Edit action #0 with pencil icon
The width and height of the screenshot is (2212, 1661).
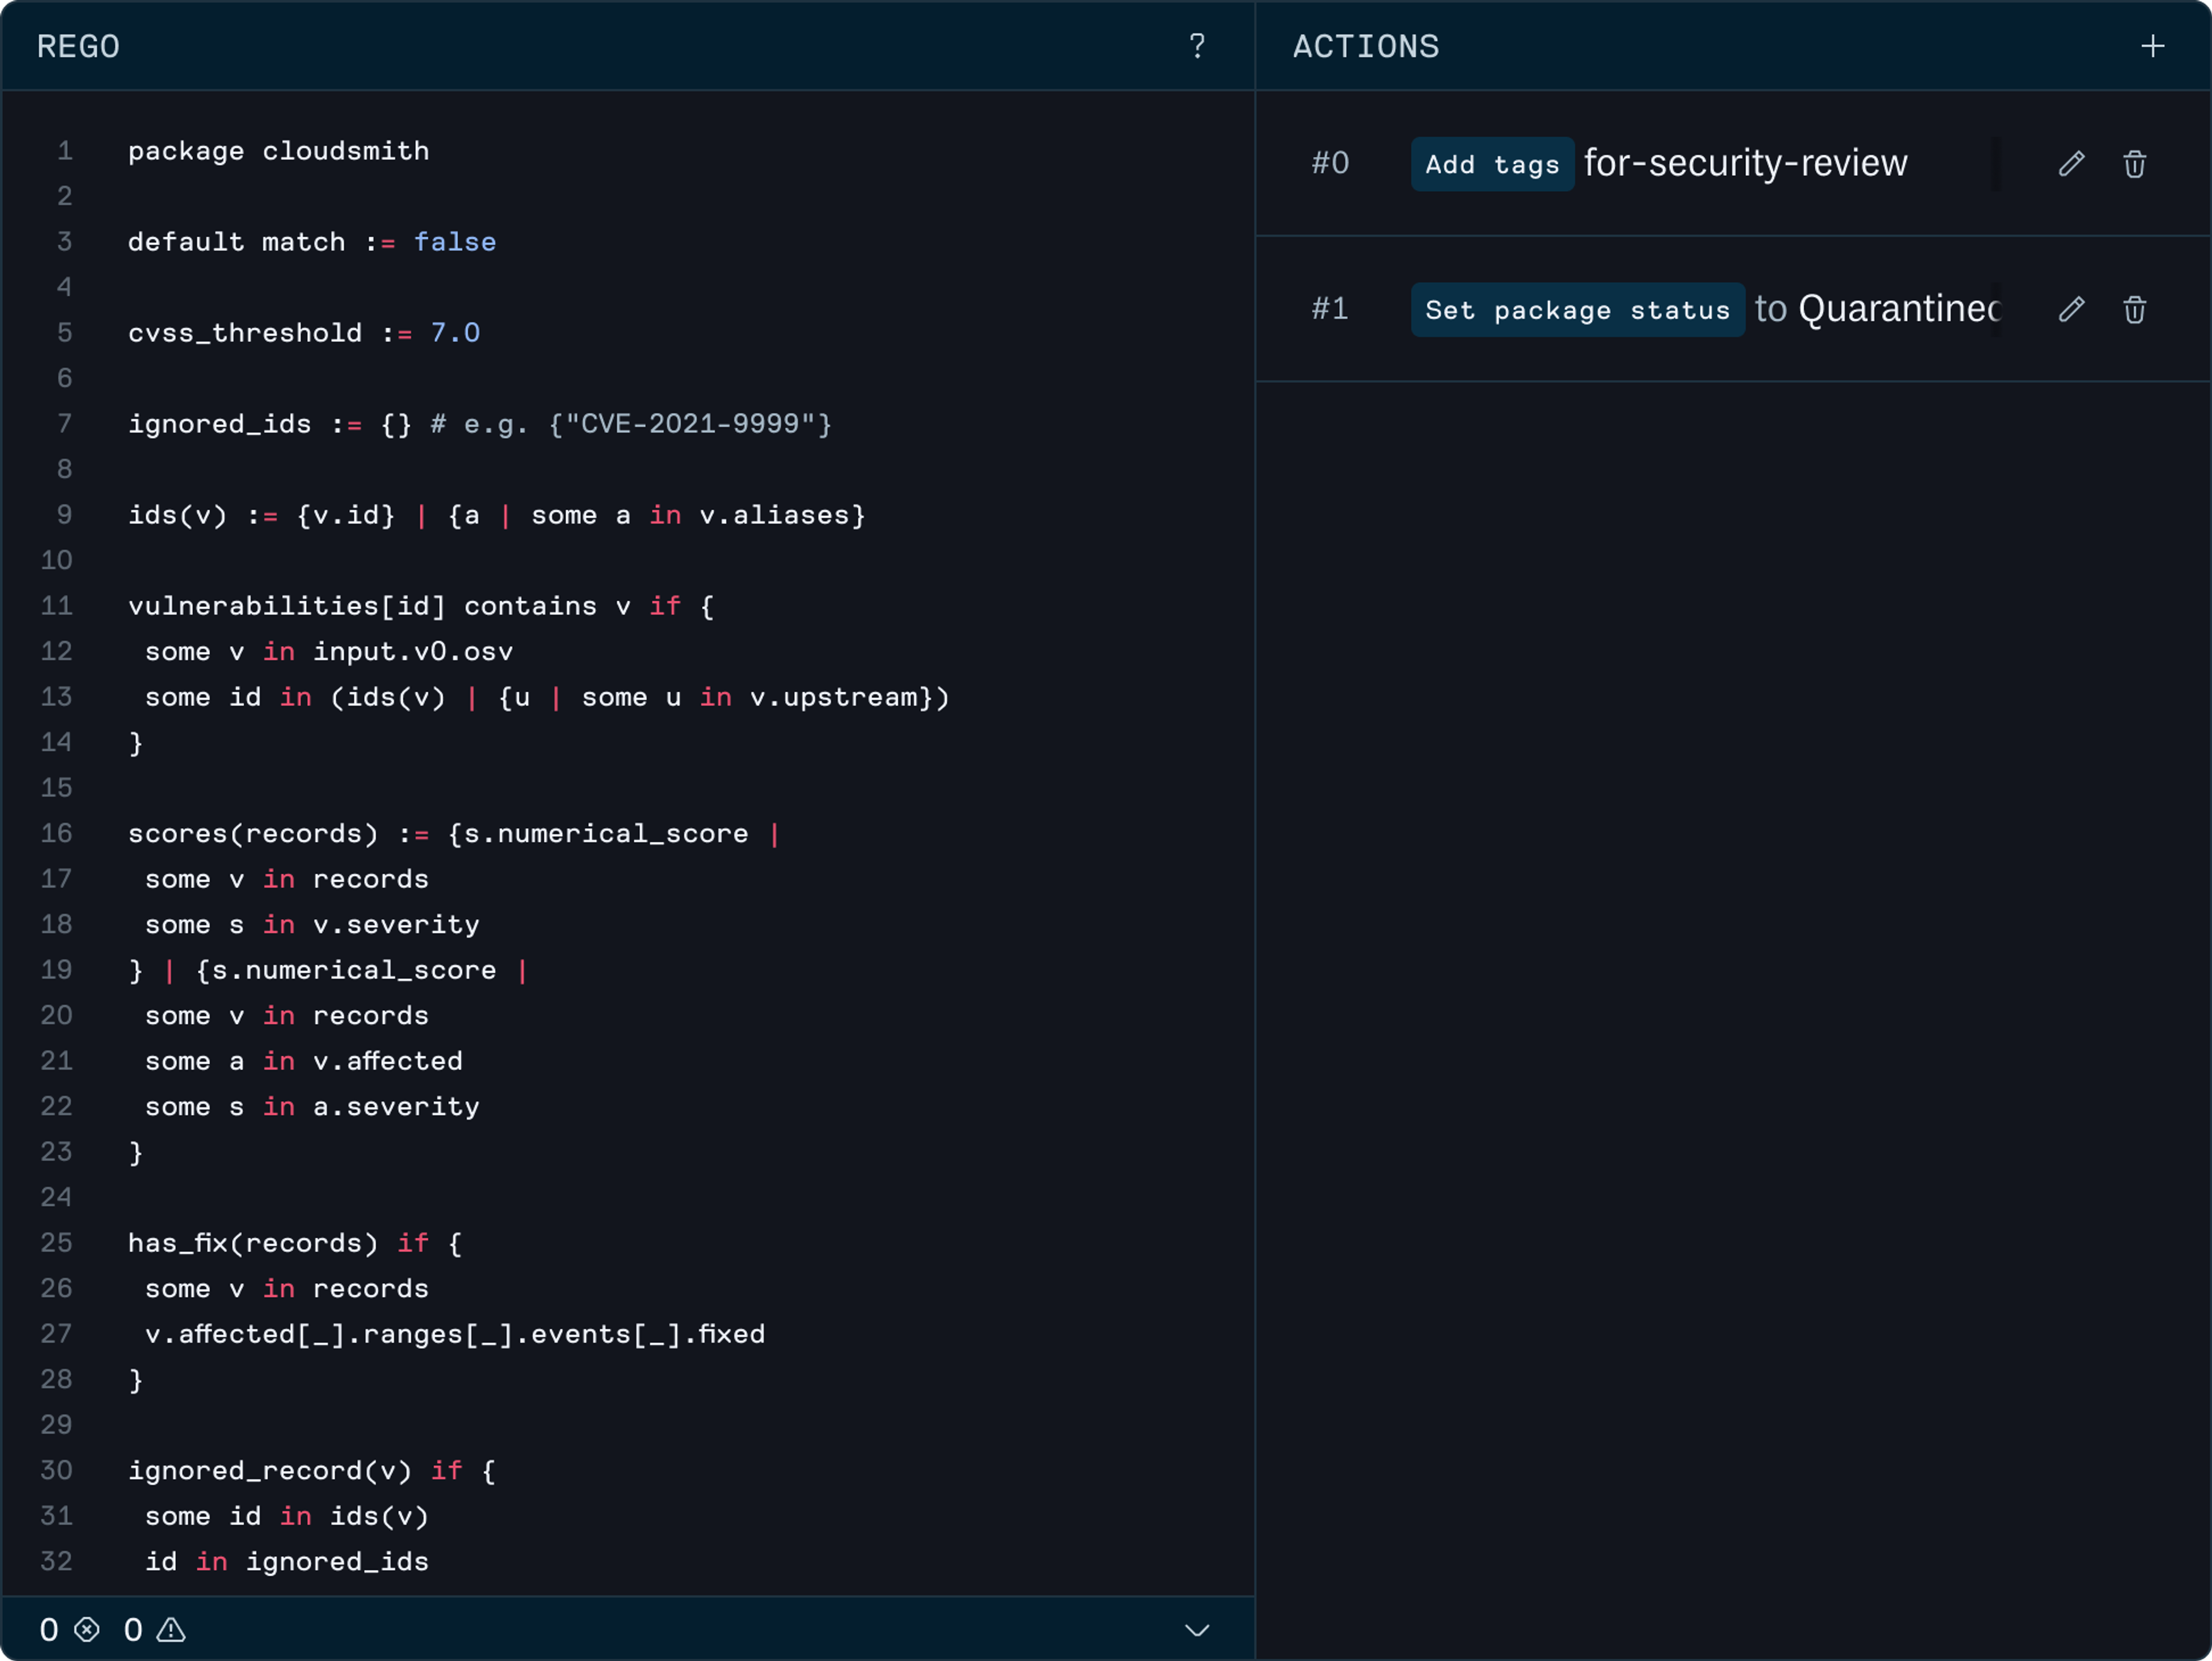click(x=2072, y=164)
